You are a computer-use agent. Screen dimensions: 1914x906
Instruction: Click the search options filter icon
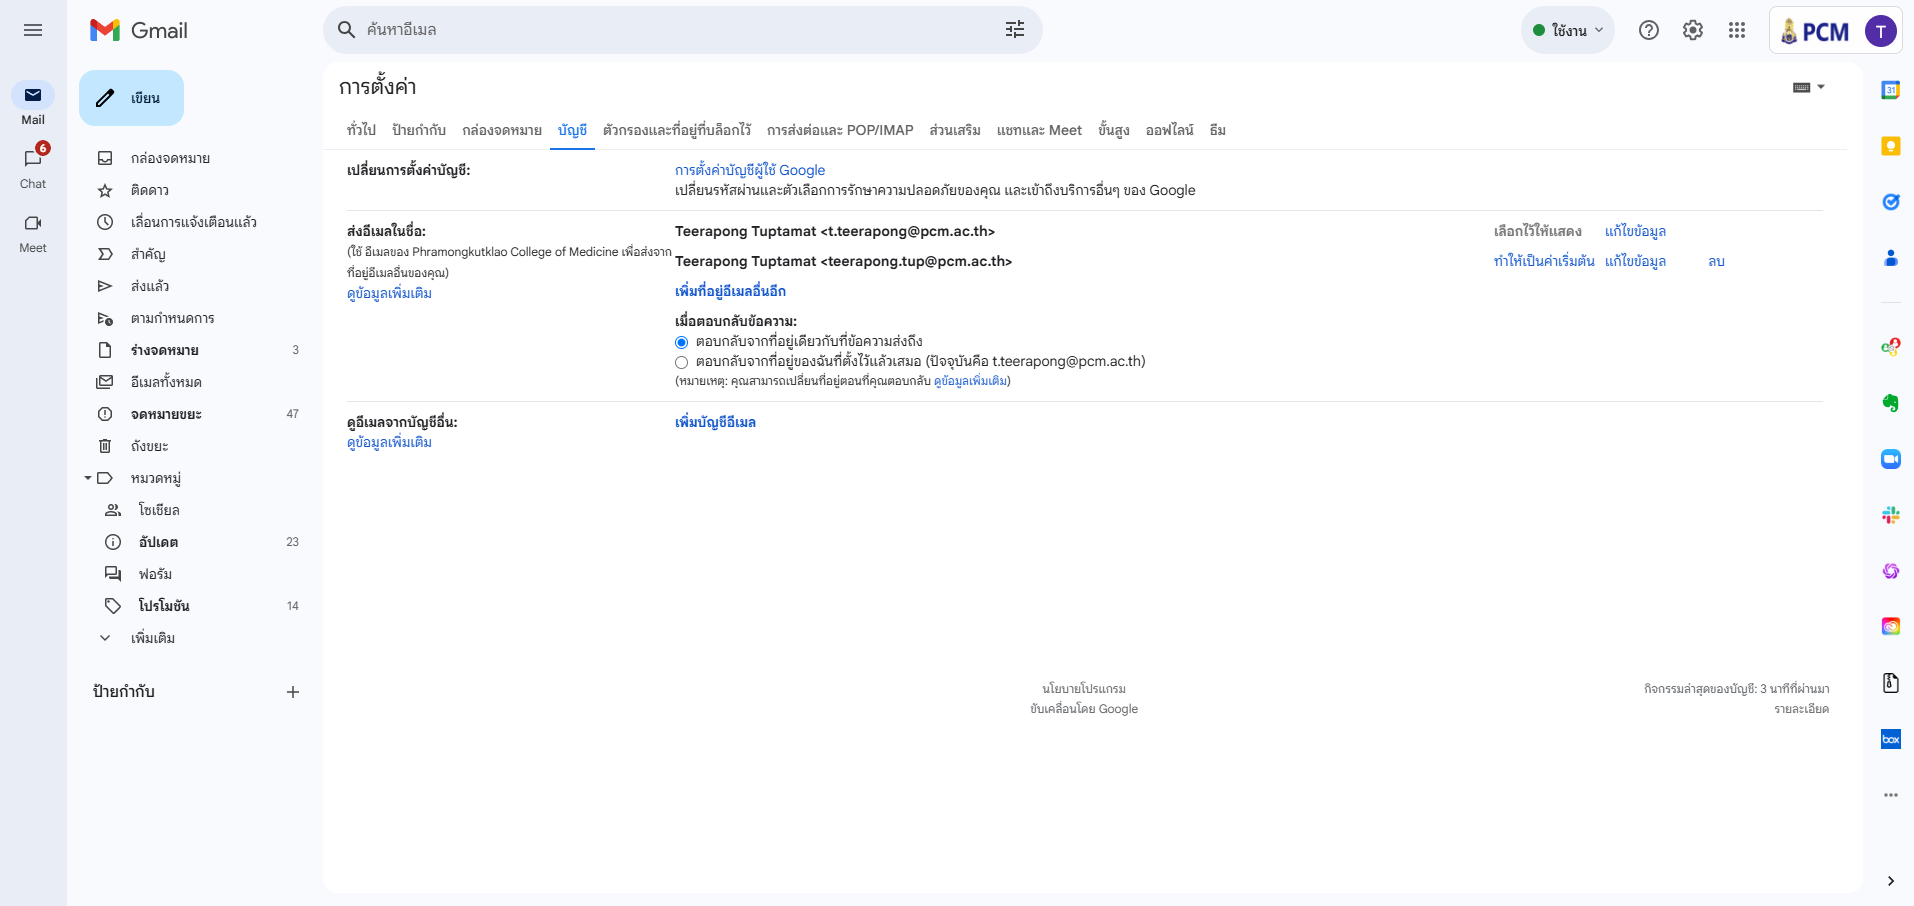tap(1014, 30)
